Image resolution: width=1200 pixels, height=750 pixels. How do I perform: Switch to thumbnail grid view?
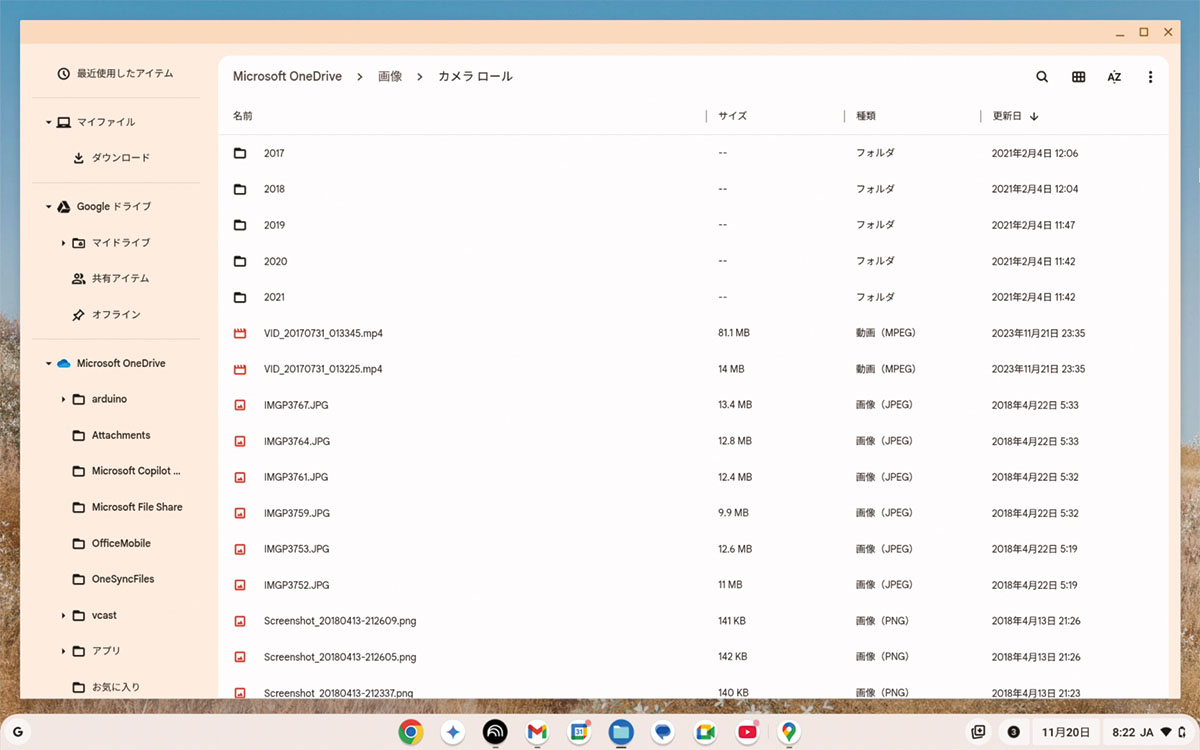click(x=1078, y=77)
